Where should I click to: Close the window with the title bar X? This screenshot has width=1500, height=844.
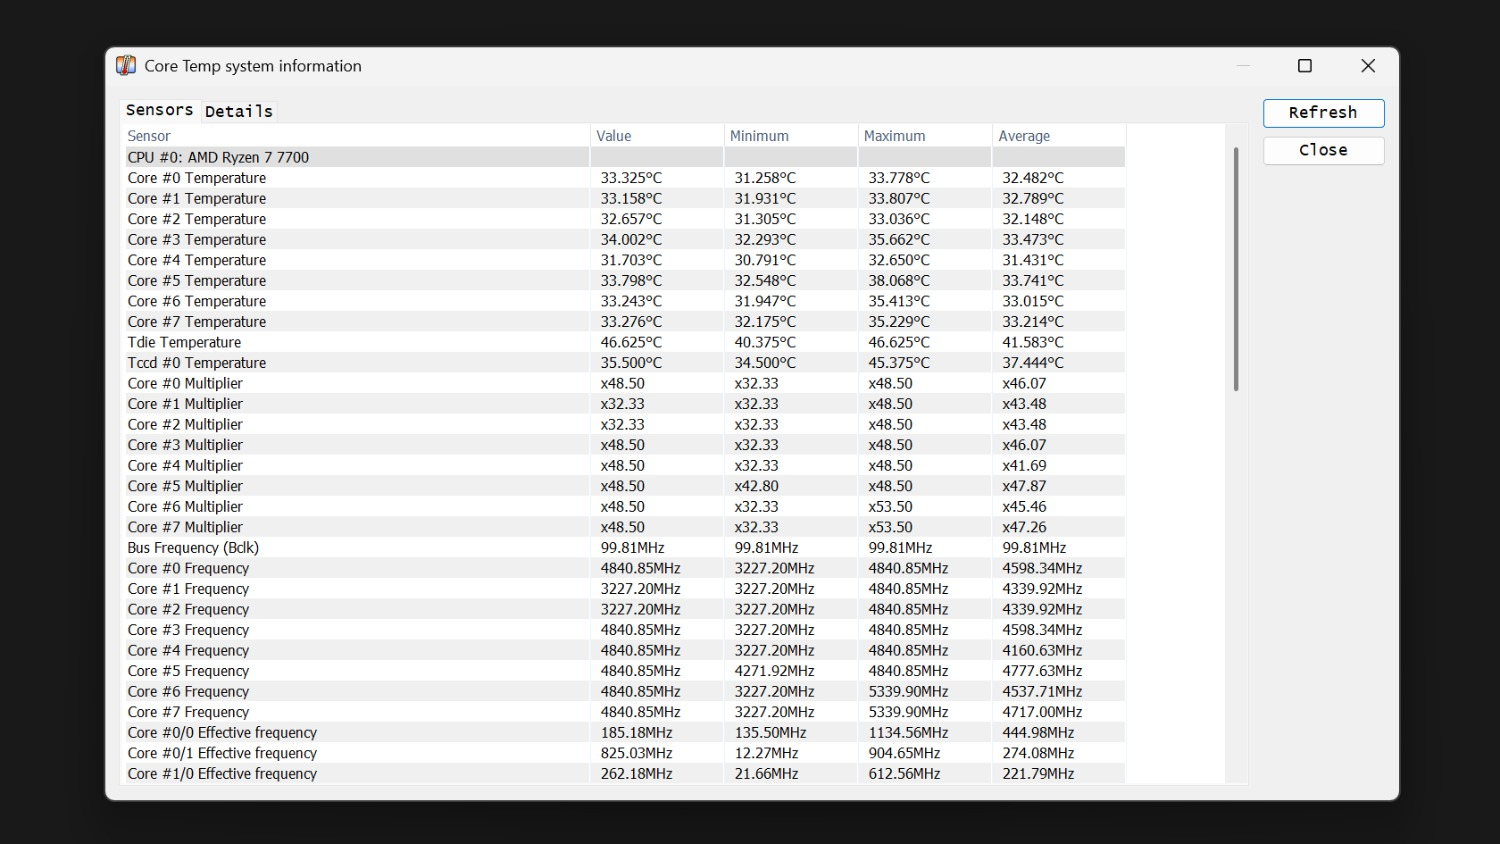coord(1368,66)
